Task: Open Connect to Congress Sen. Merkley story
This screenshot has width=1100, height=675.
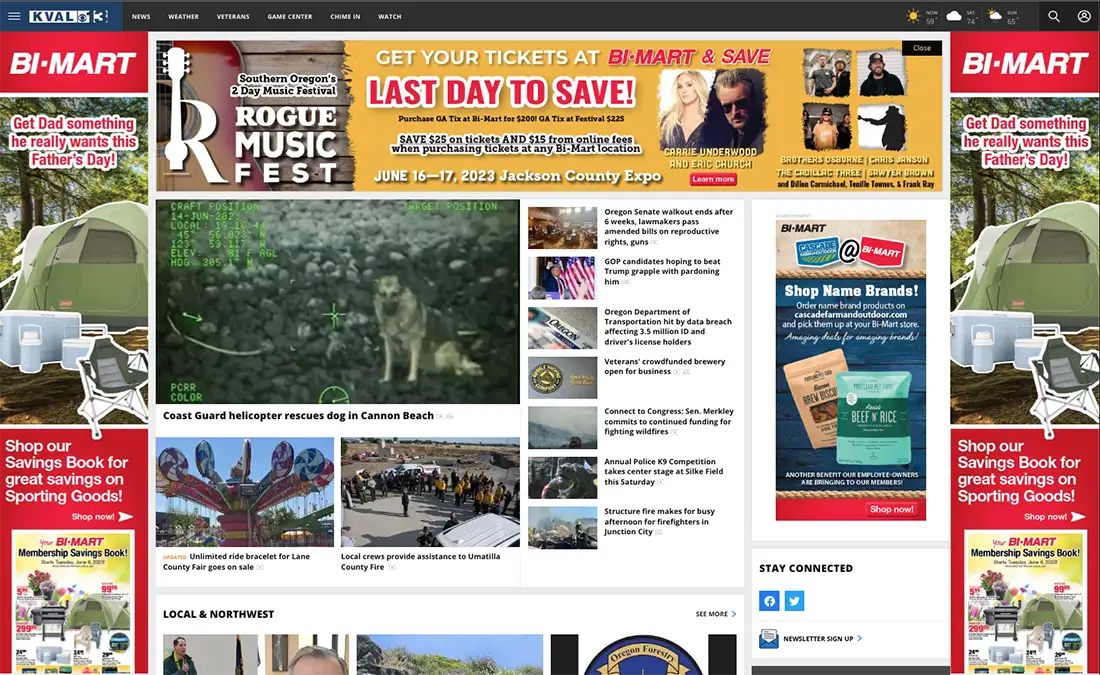Action: click(x=669, y=421)
